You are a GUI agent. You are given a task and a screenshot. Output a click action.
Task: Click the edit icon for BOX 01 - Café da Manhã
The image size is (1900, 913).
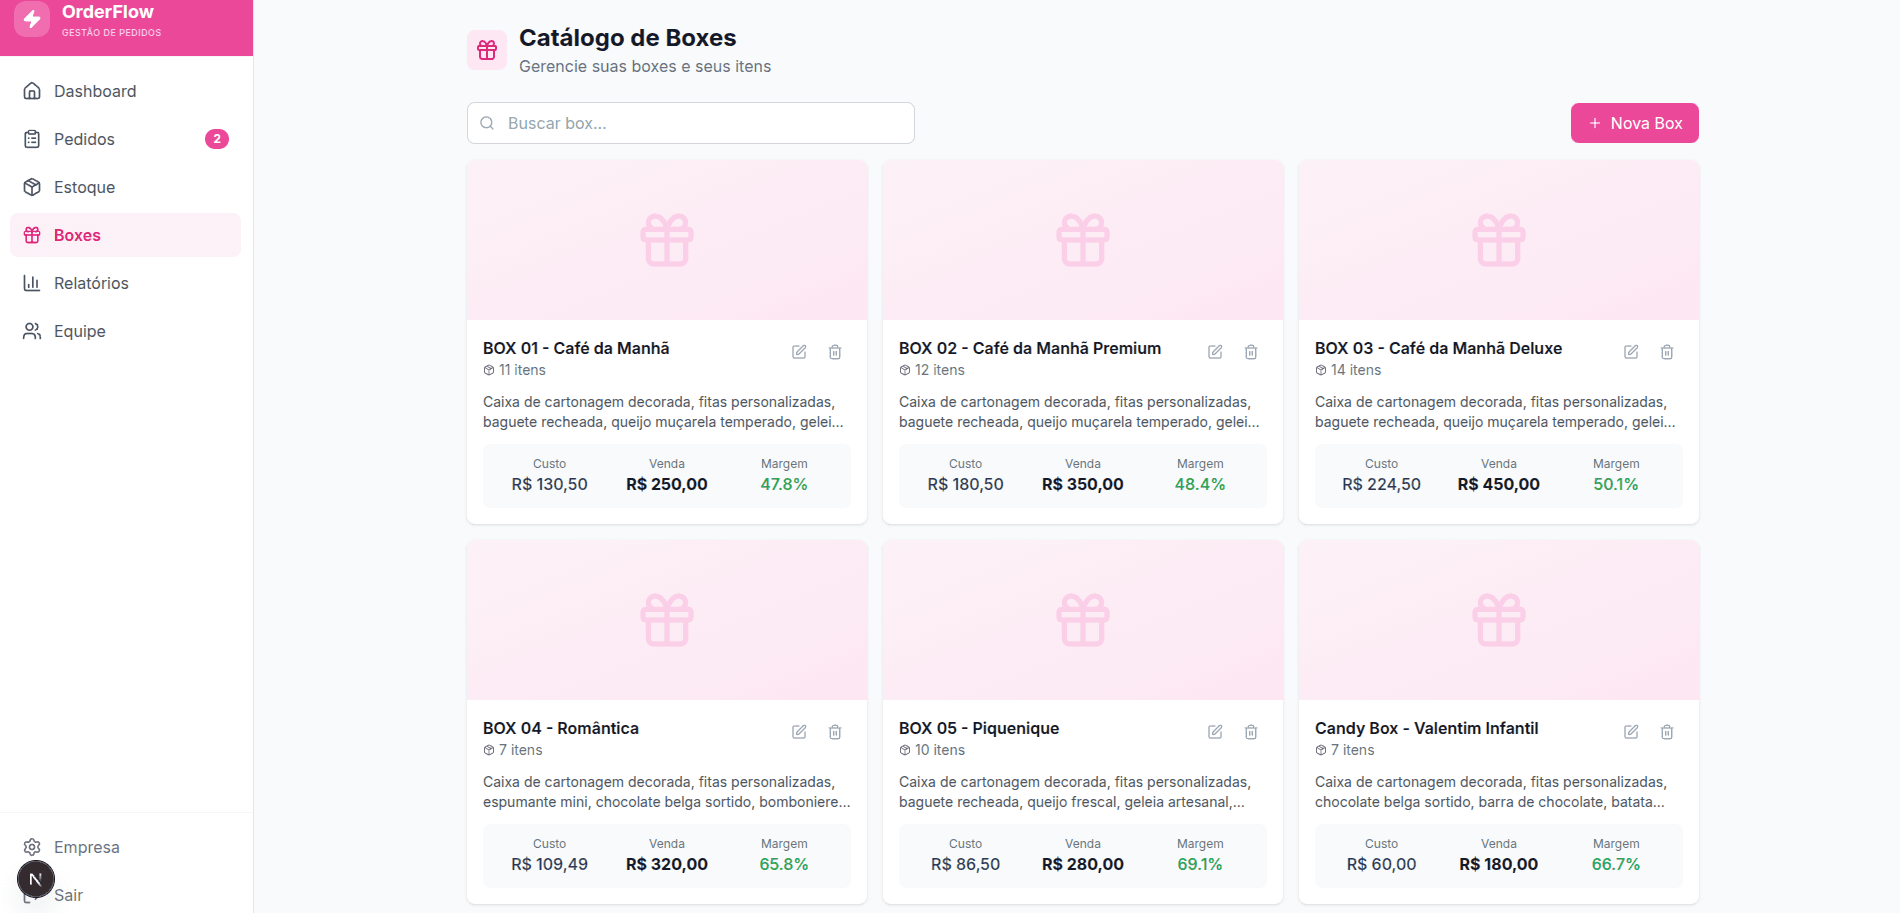(799, 352)
